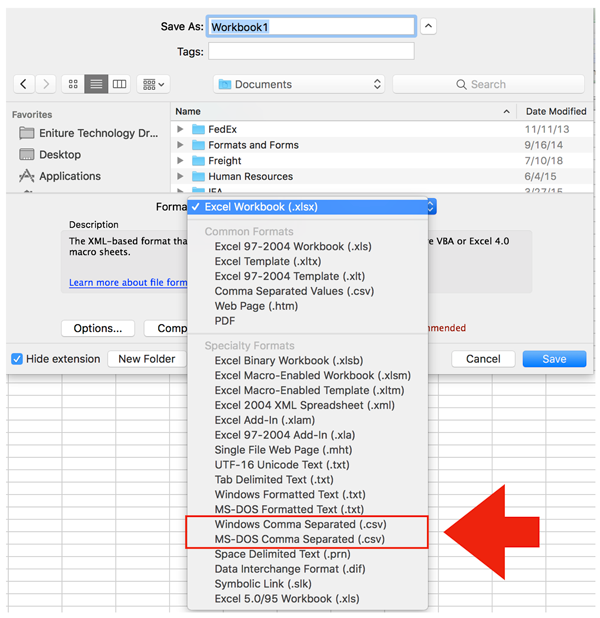Click the Search field
600x618 pixels.
tap(488, 84)
